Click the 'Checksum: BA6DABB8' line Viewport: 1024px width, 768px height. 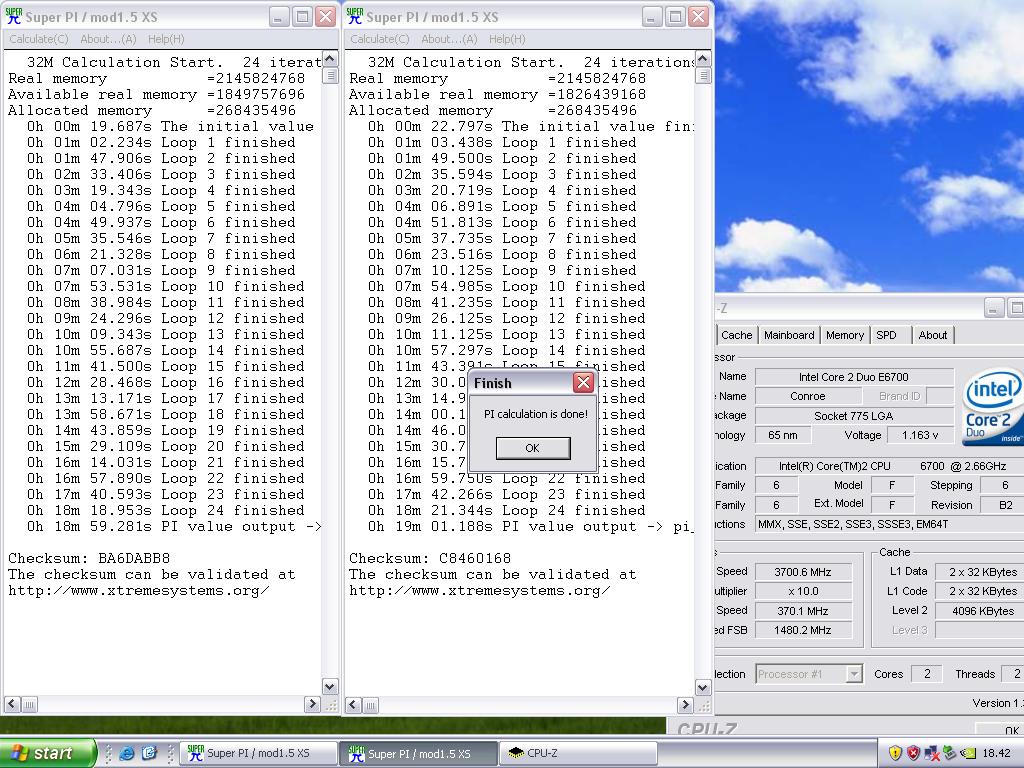(89, 558)
